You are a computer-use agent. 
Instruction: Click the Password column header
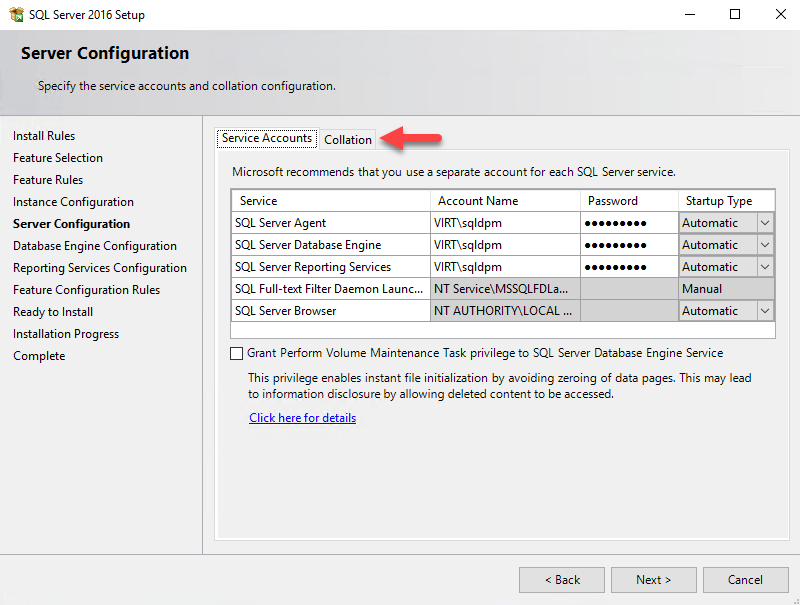[x=629, y=201]
